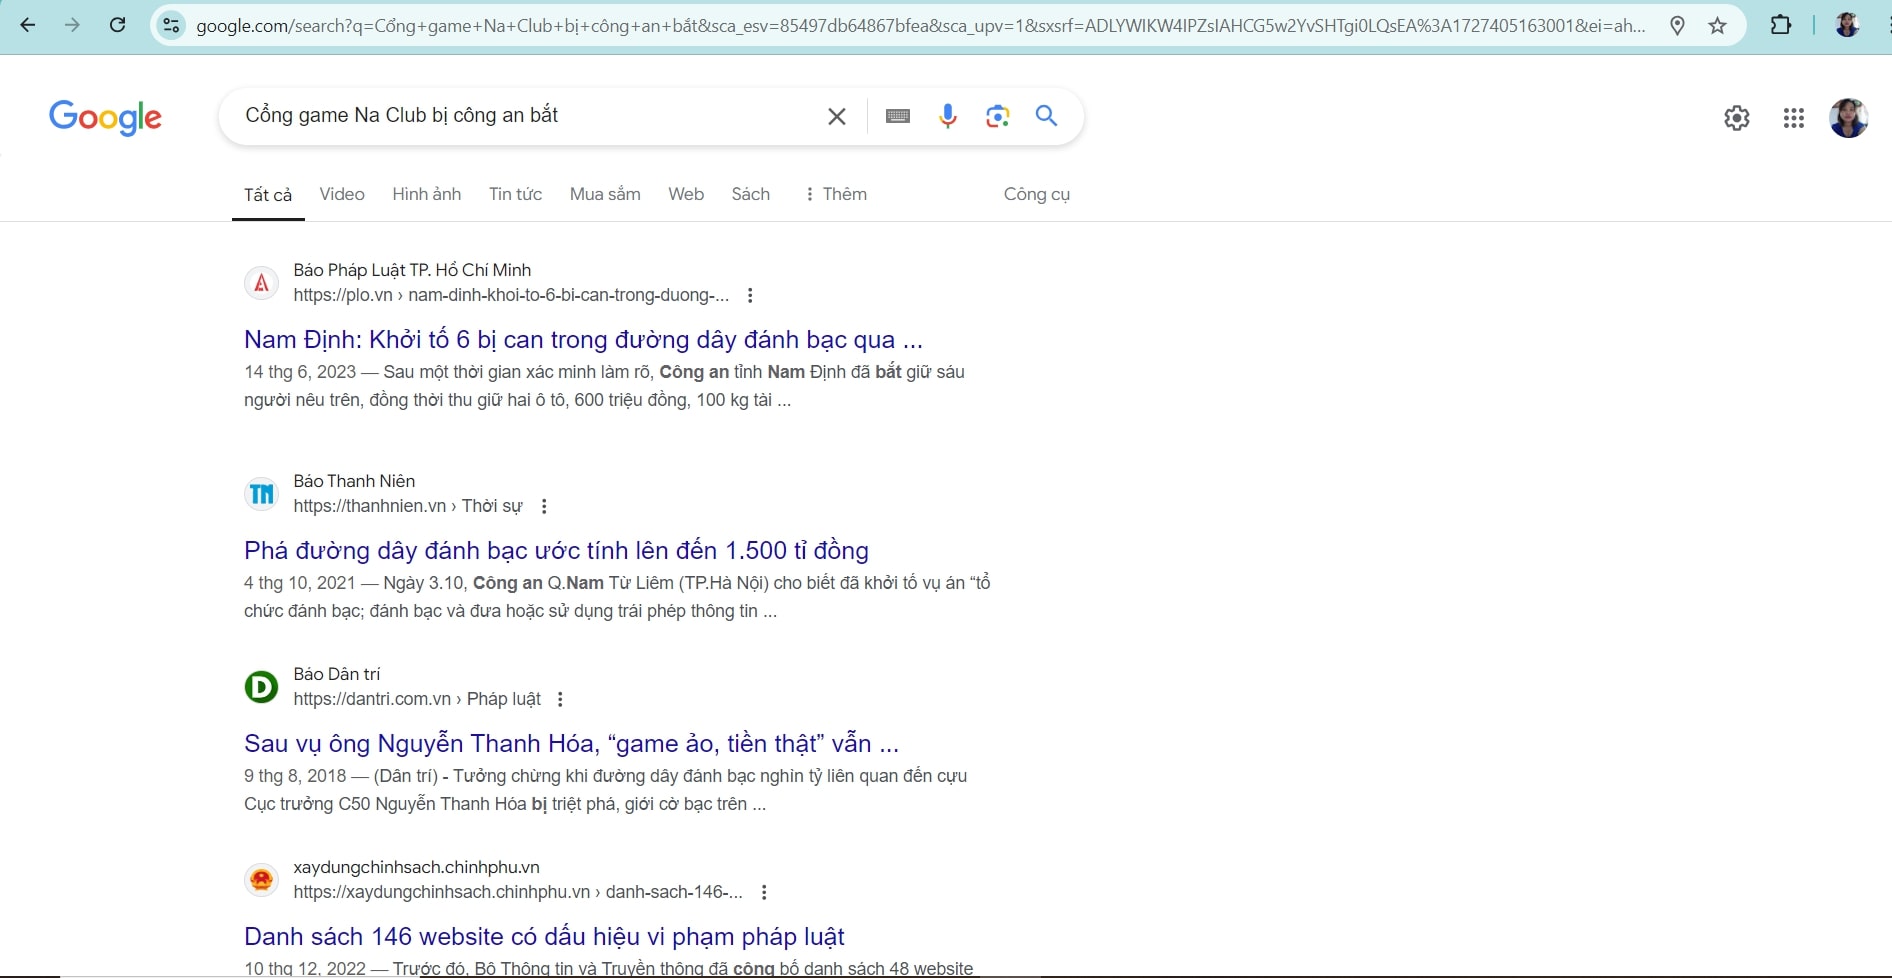Click the Báo Thanh Niên favicon

(261, 494)
